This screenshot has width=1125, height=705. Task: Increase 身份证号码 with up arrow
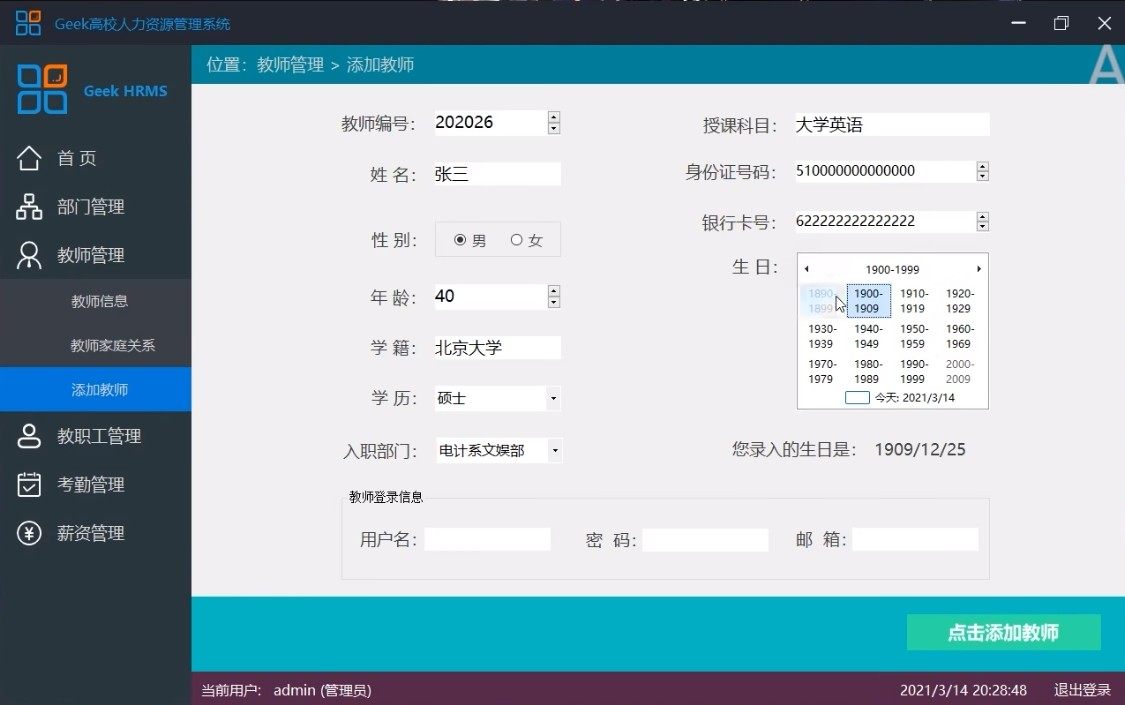(983, 166)
